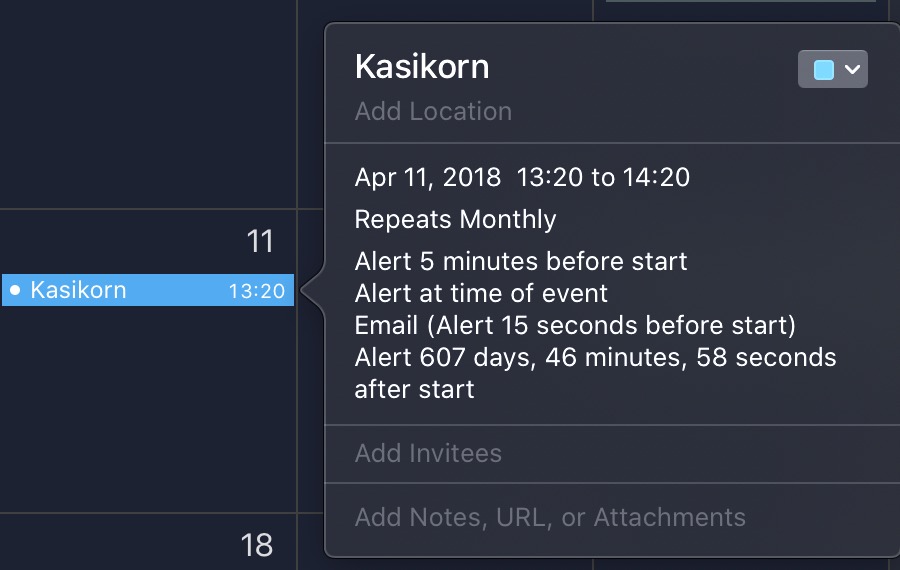Select day 11 in the calendar
900x570 pixels.
coord(260,241)
